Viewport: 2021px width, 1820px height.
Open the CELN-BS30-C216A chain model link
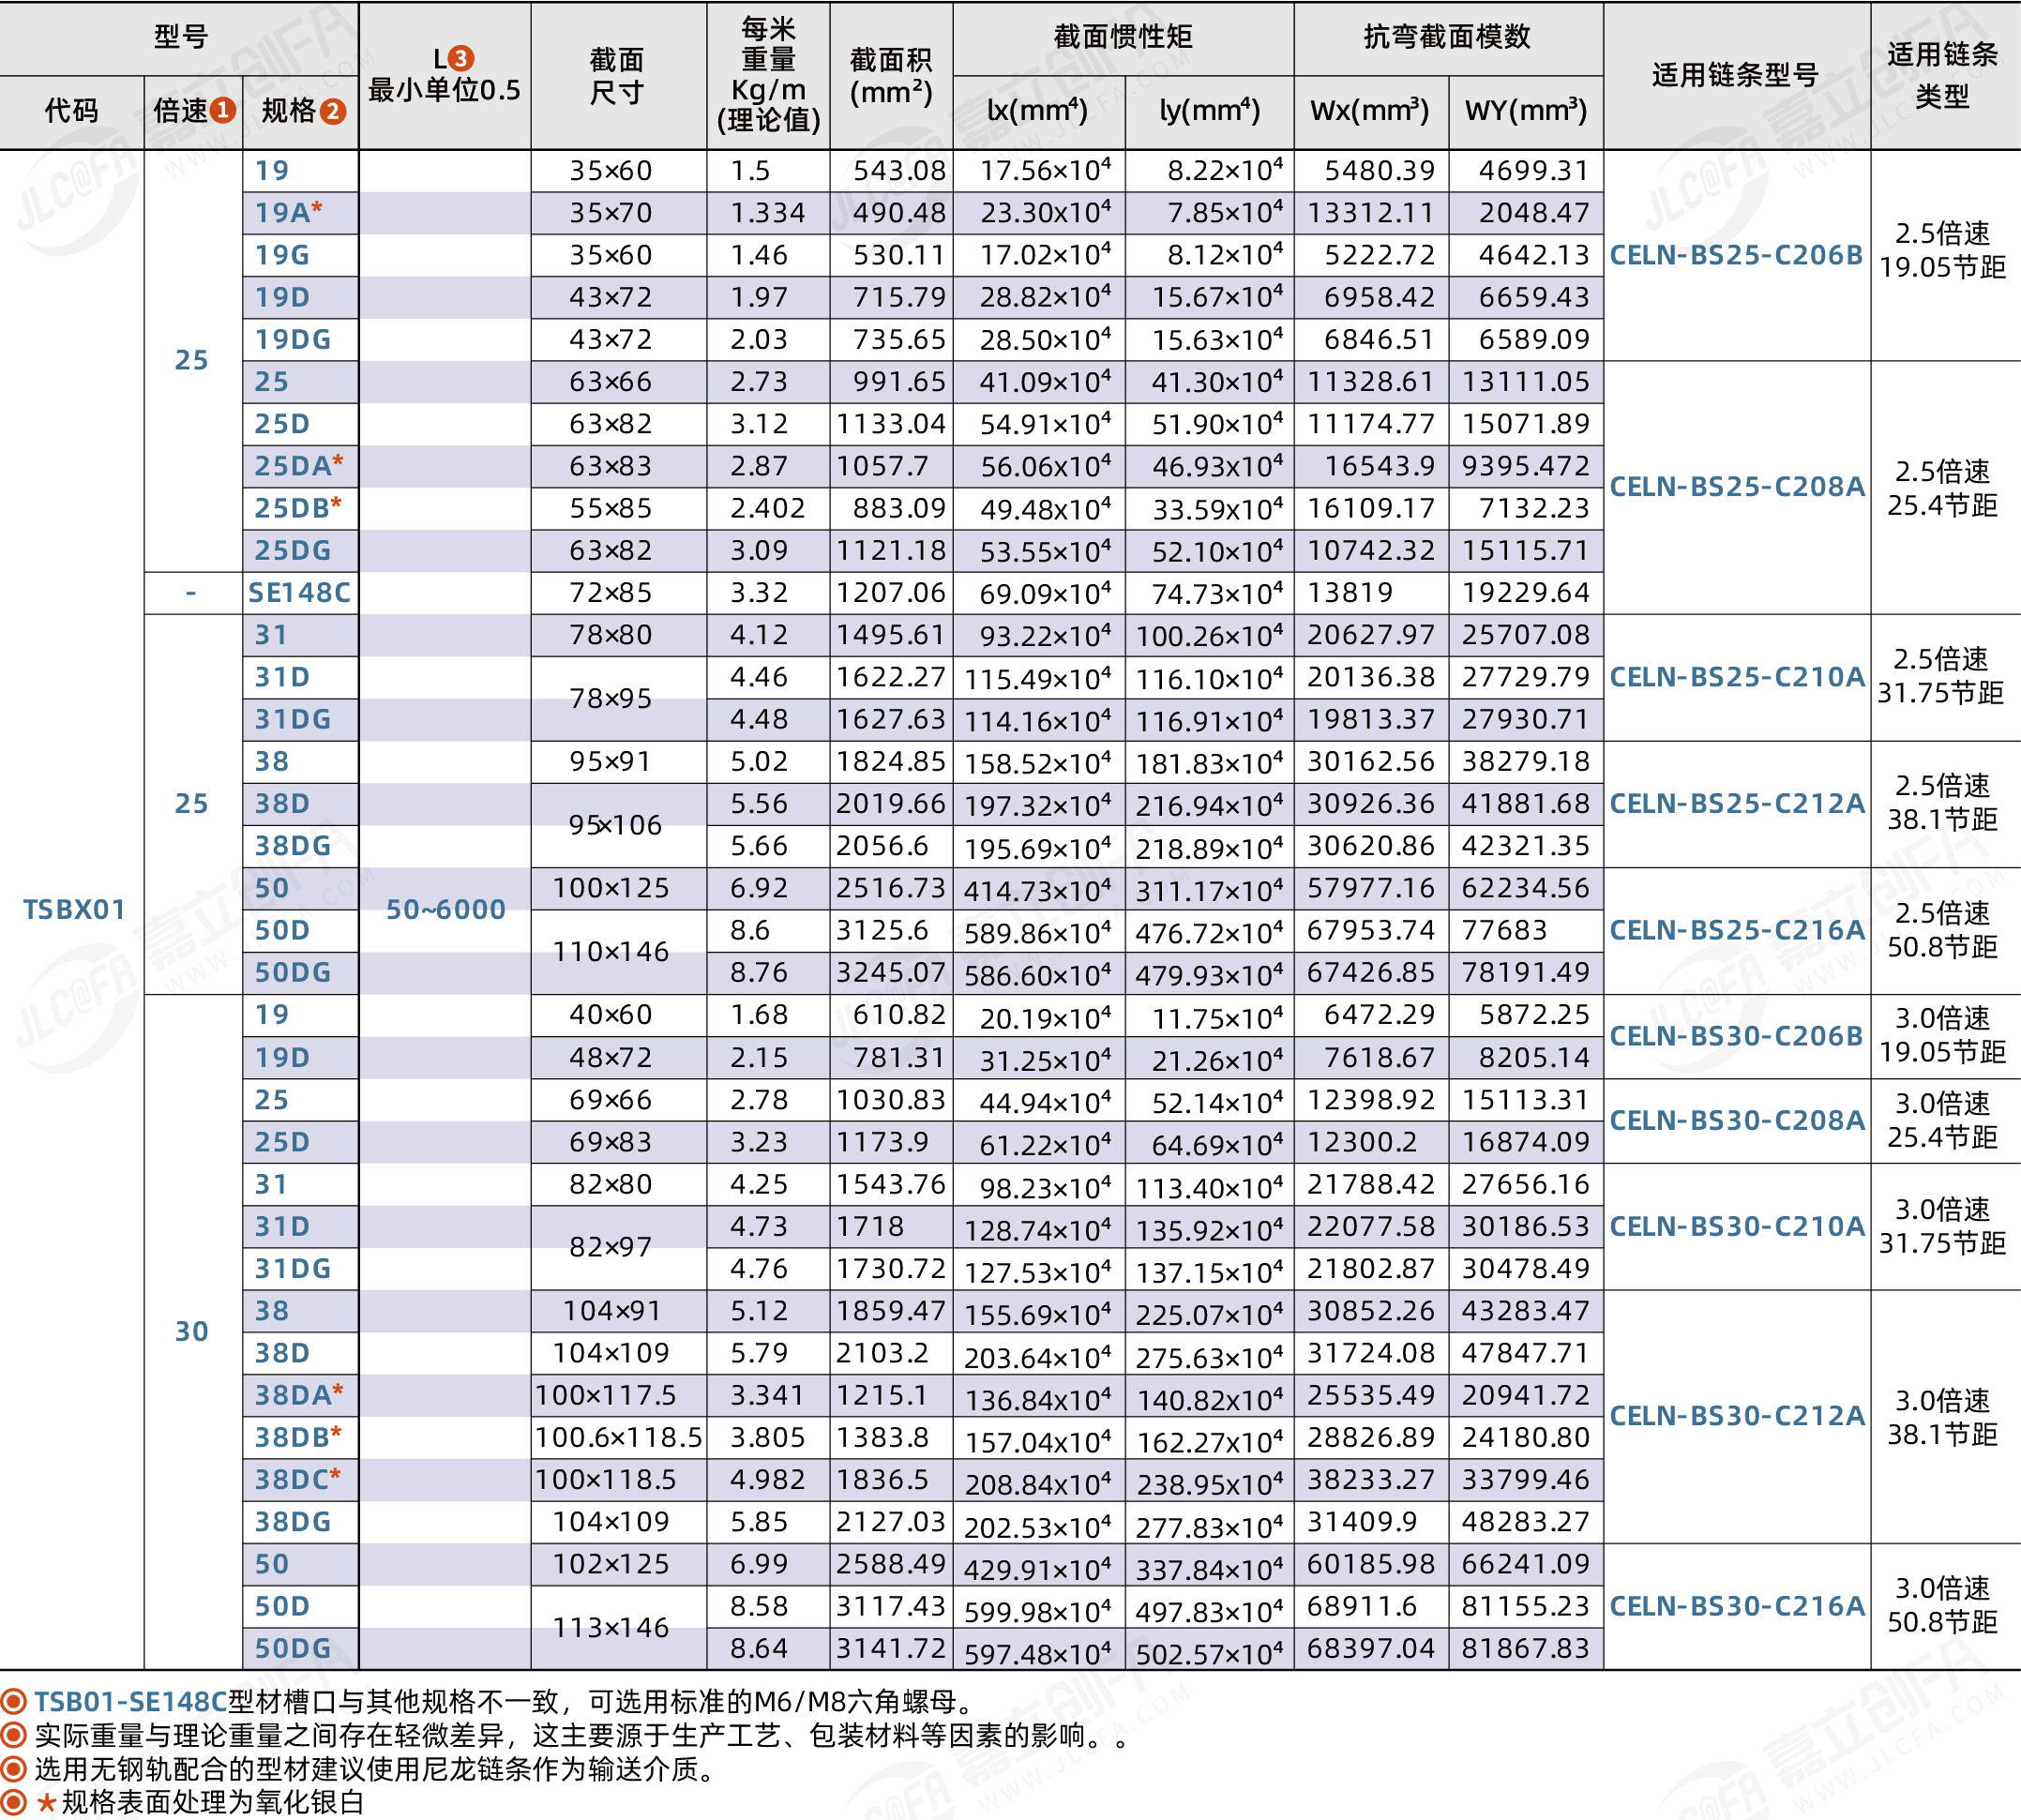(1737, 1605)
